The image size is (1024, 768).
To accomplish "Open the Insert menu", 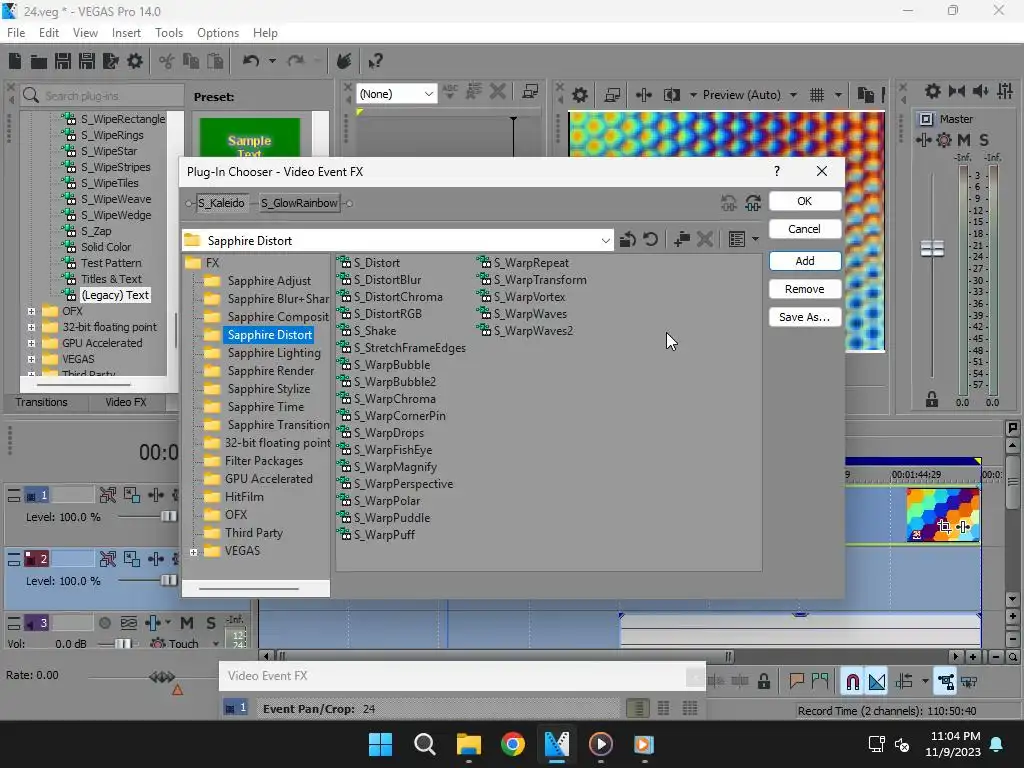I will tap(126, 33).
